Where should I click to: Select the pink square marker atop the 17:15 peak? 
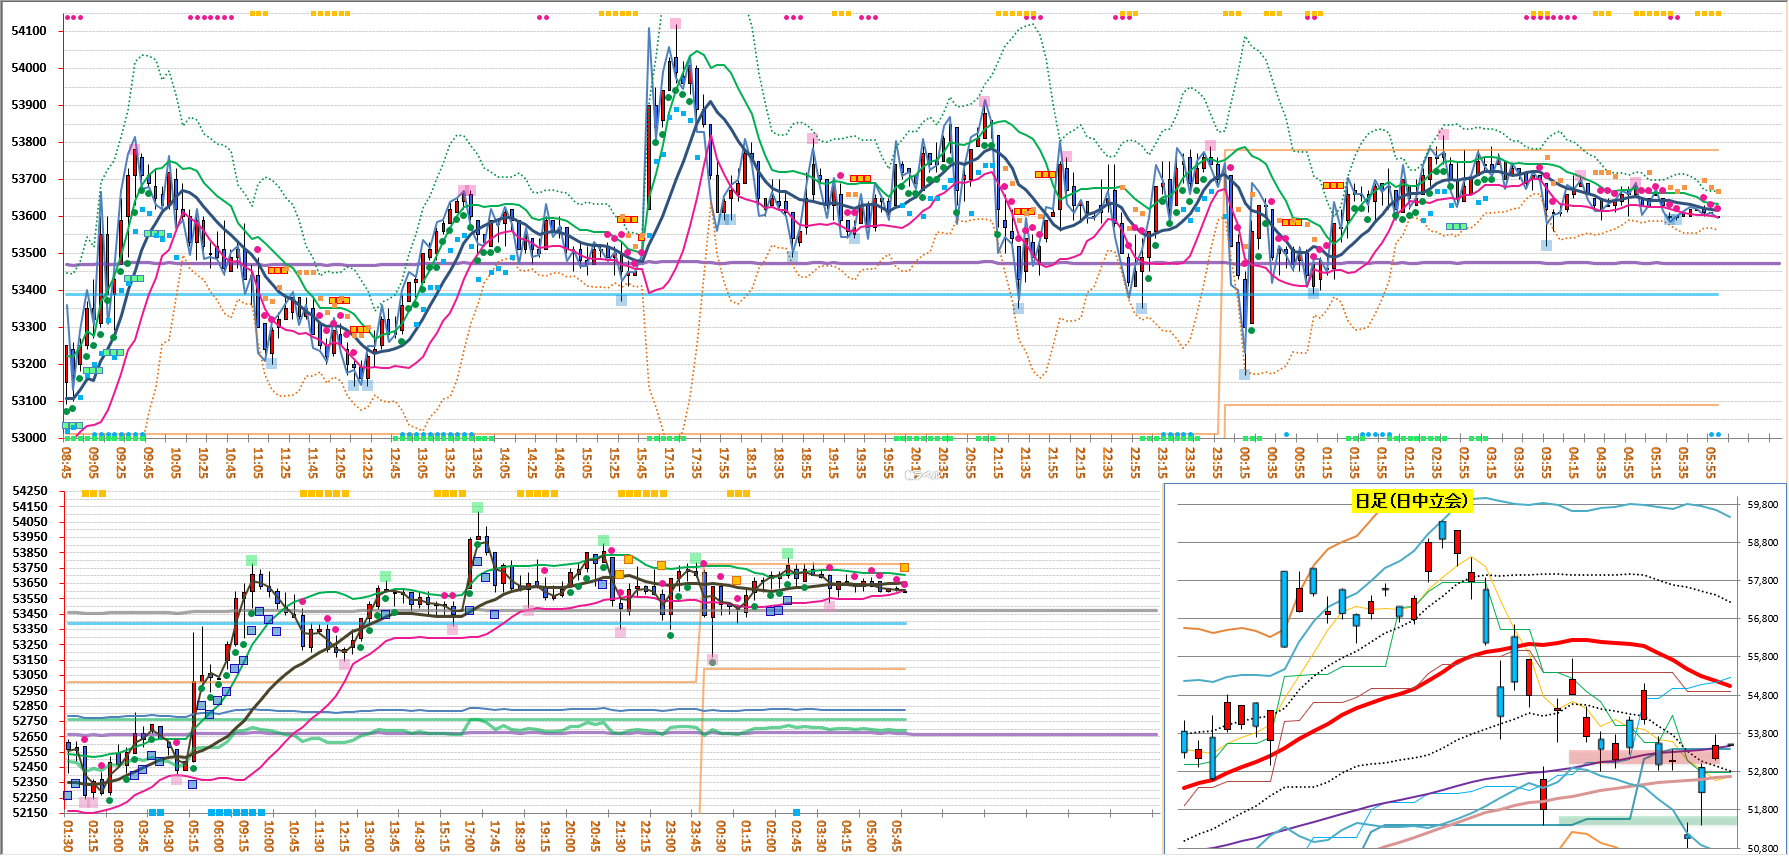[676, 23]
